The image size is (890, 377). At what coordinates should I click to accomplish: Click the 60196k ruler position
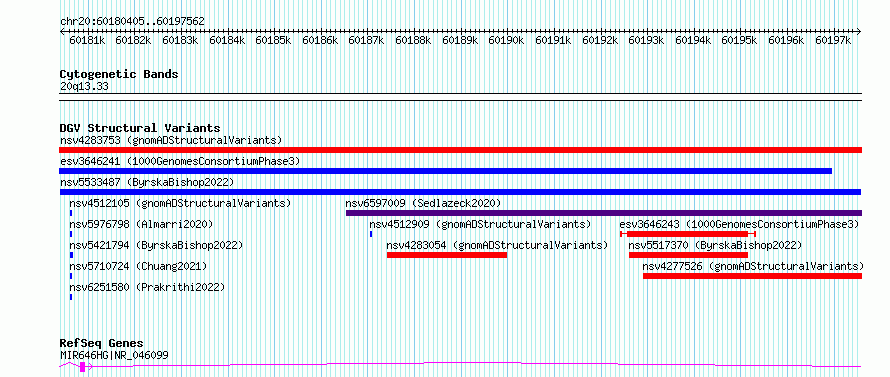786,40
